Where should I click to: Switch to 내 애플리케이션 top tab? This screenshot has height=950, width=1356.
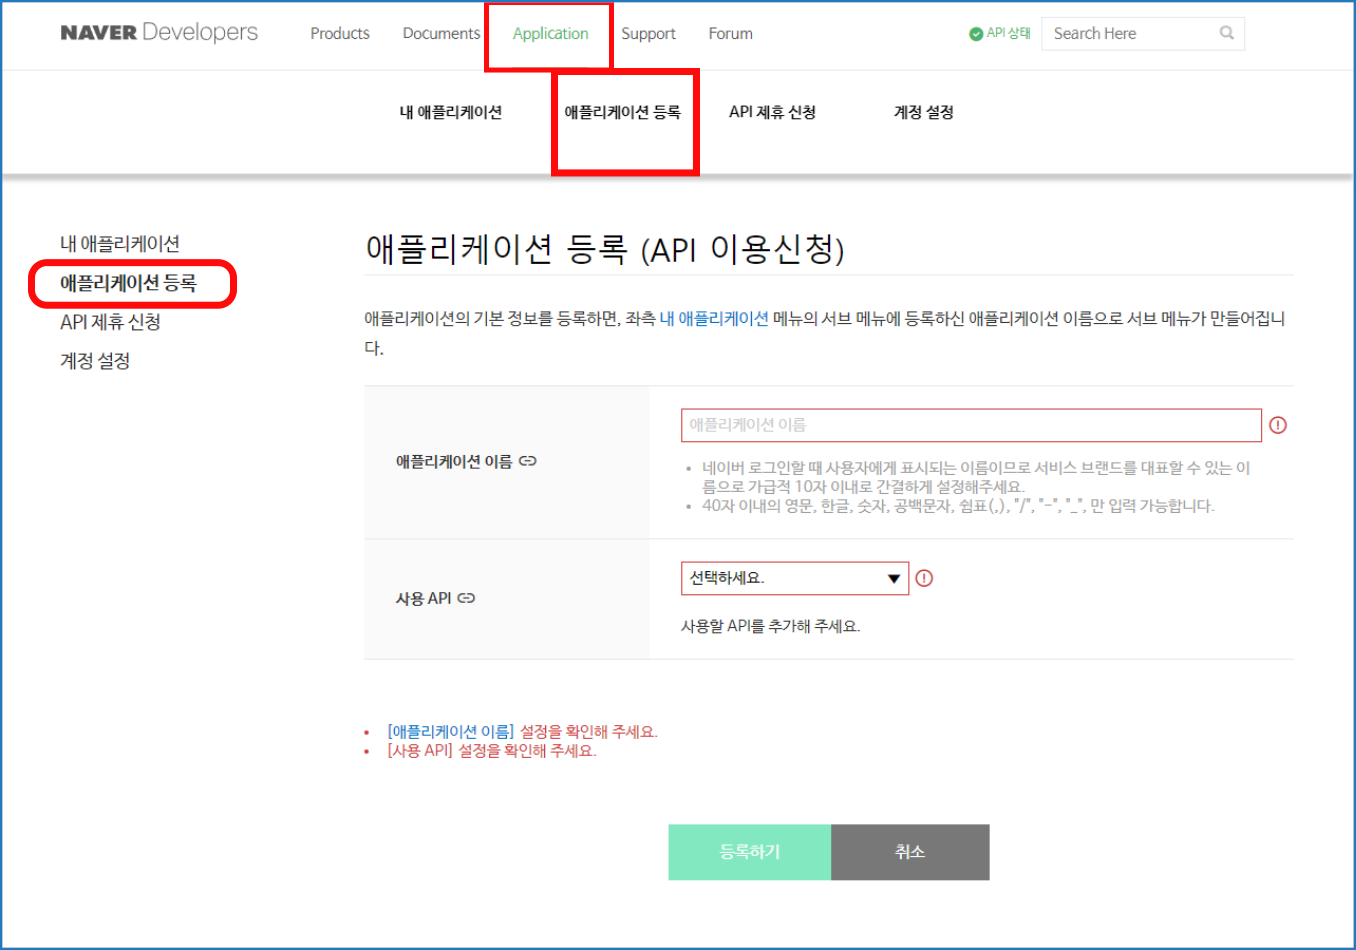[x=451, y=112]
